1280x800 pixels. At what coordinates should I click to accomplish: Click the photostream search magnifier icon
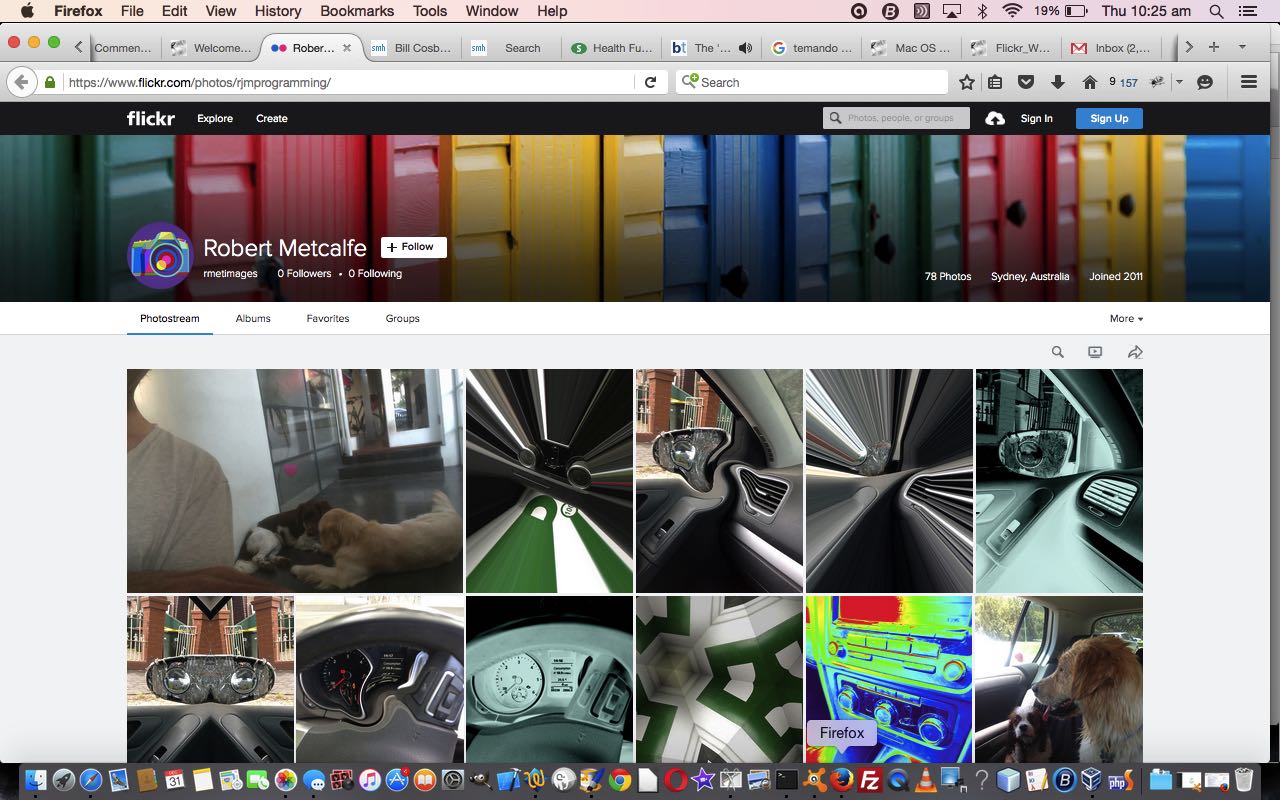(1057, 352)
